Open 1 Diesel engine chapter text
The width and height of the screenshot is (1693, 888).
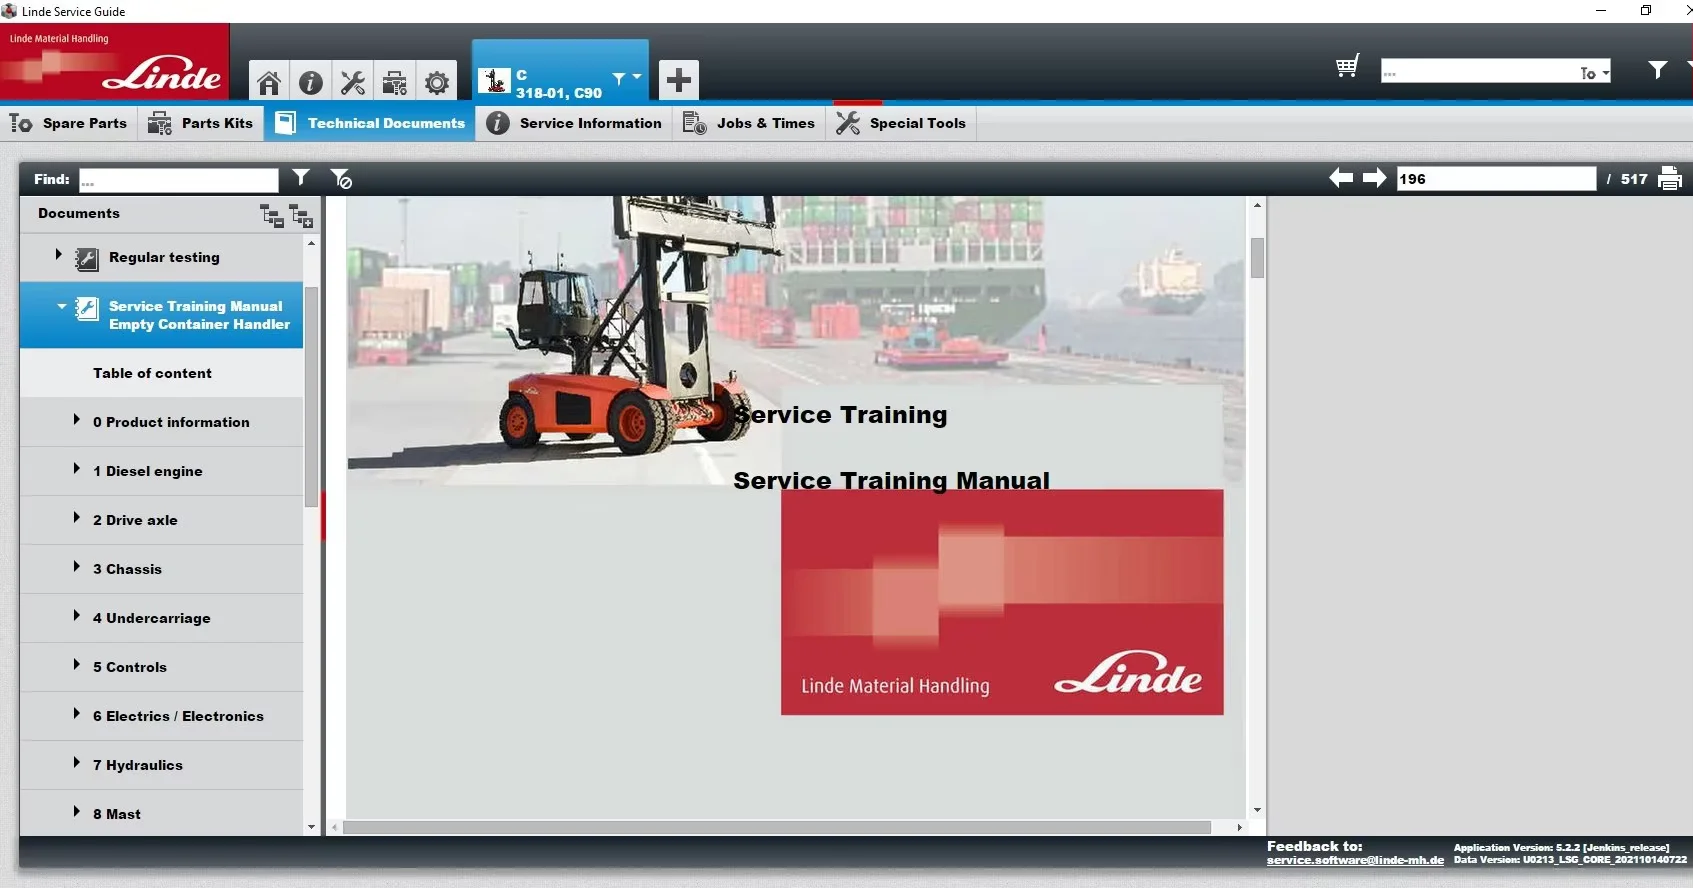coord(148,471)
